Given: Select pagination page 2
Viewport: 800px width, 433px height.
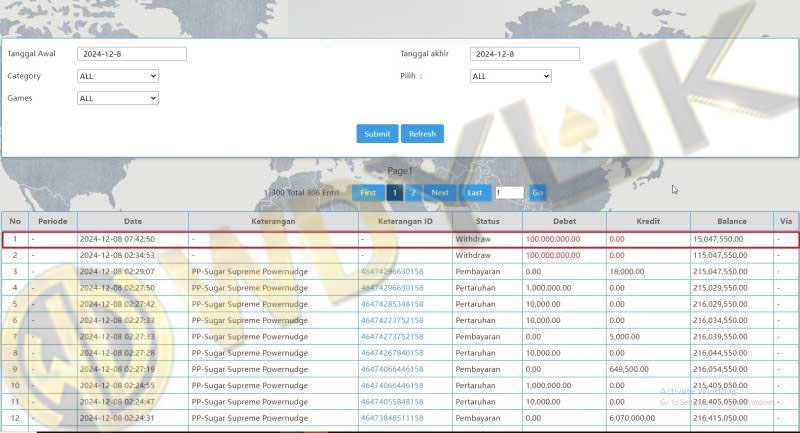Looking at the screenshot, I should click(413, 193).
